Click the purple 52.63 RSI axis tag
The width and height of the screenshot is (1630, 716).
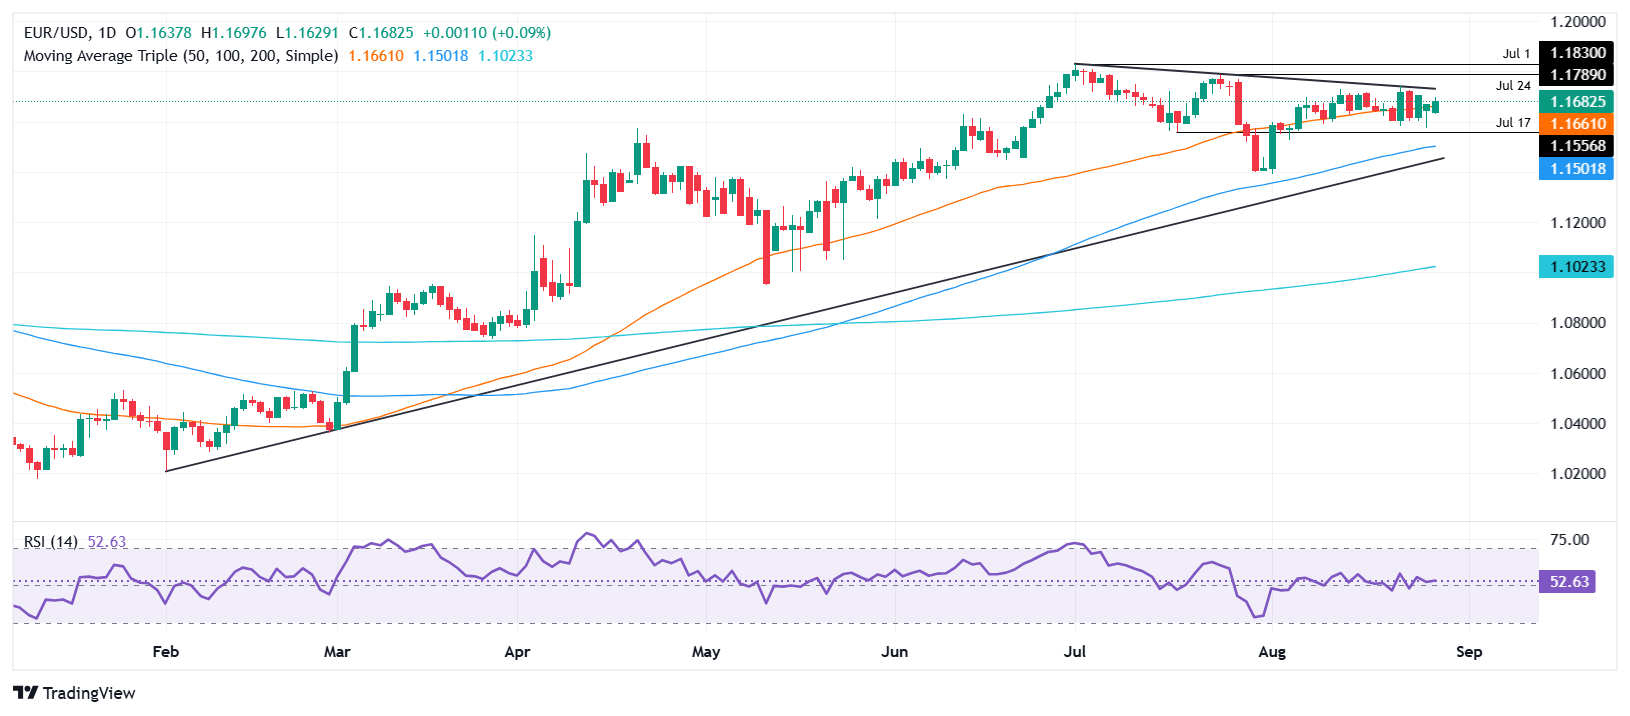1568,582
